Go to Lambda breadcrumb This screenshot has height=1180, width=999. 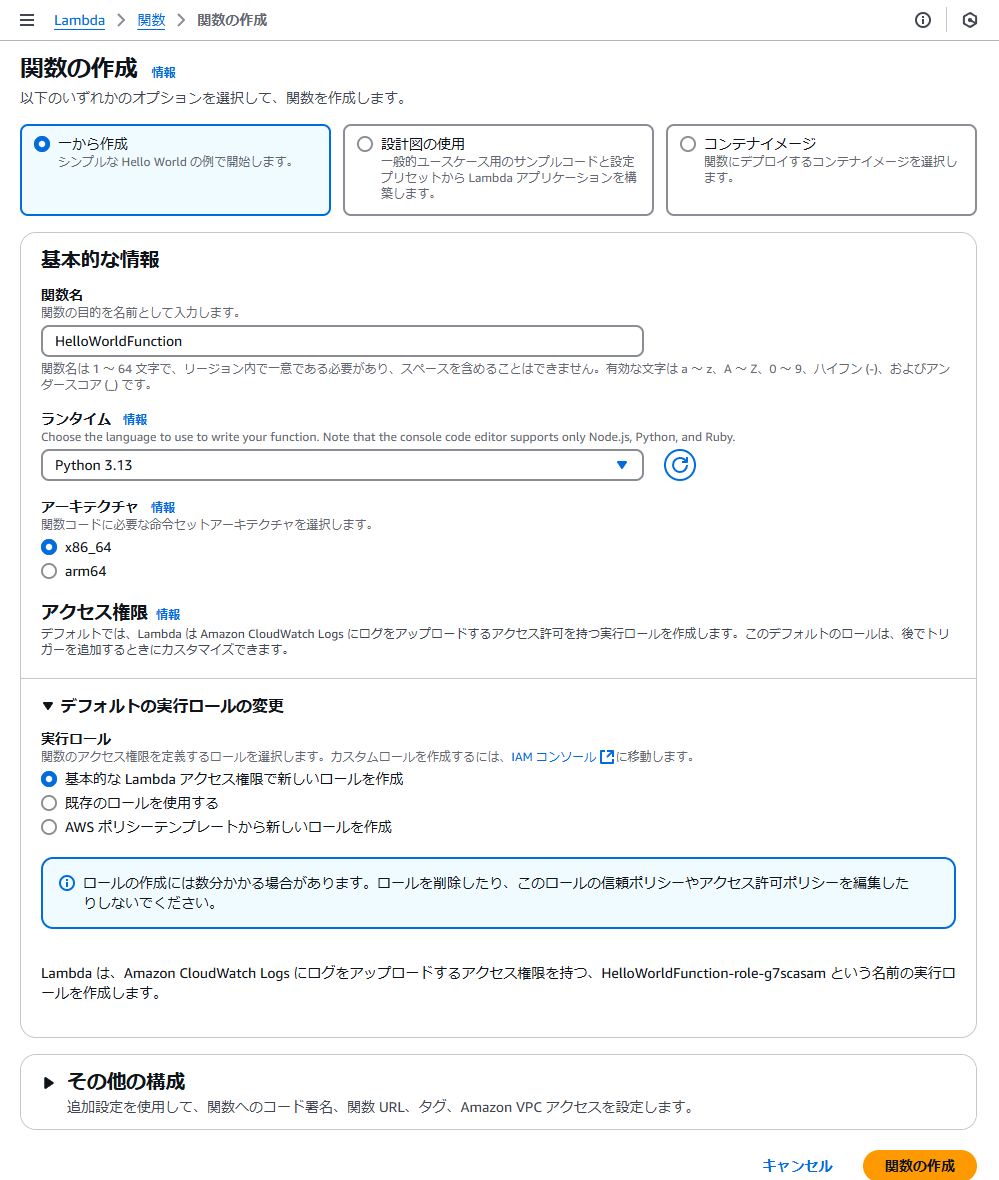click(79, 20)
